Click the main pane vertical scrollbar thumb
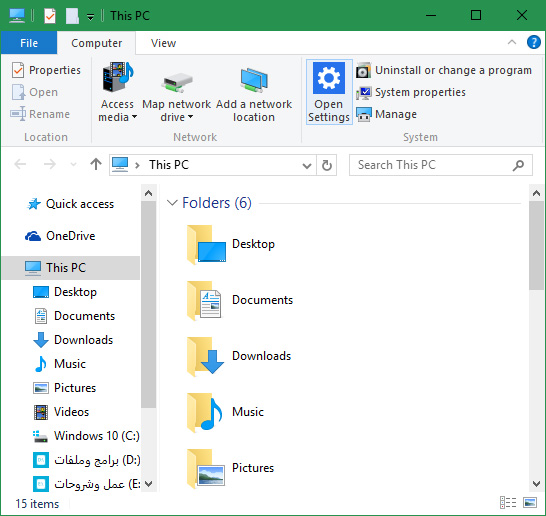The image size is (546, 516). pyautogui.click(x=536, y=245)
